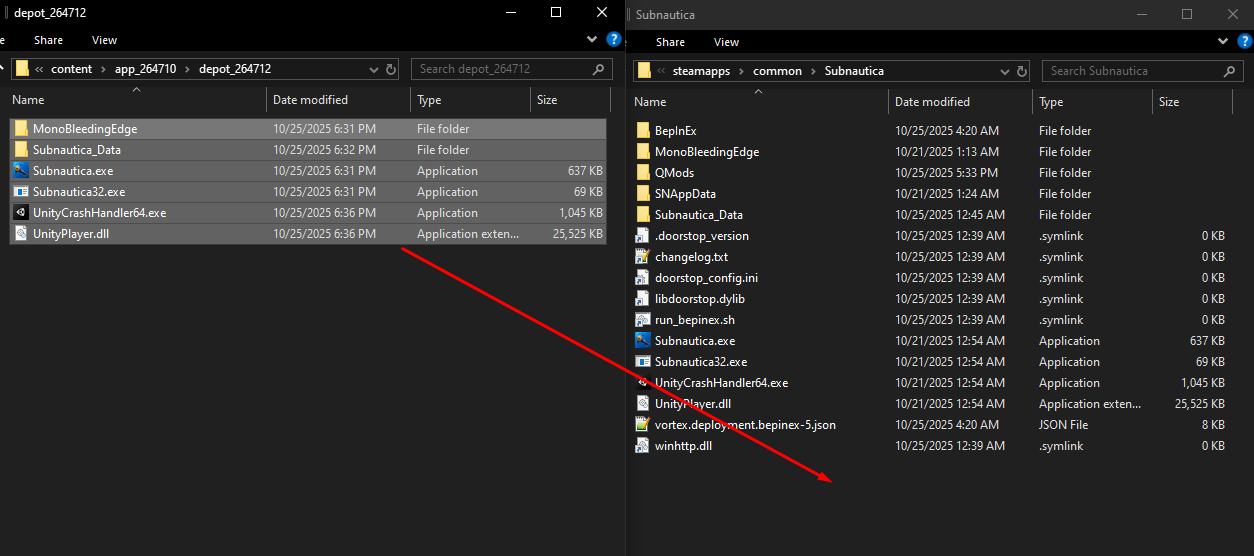This screenshot has height=556, width=1254.
Task: Click vortex.deployment.bepinex-5.json file name
Action: [x=745, y=425]
